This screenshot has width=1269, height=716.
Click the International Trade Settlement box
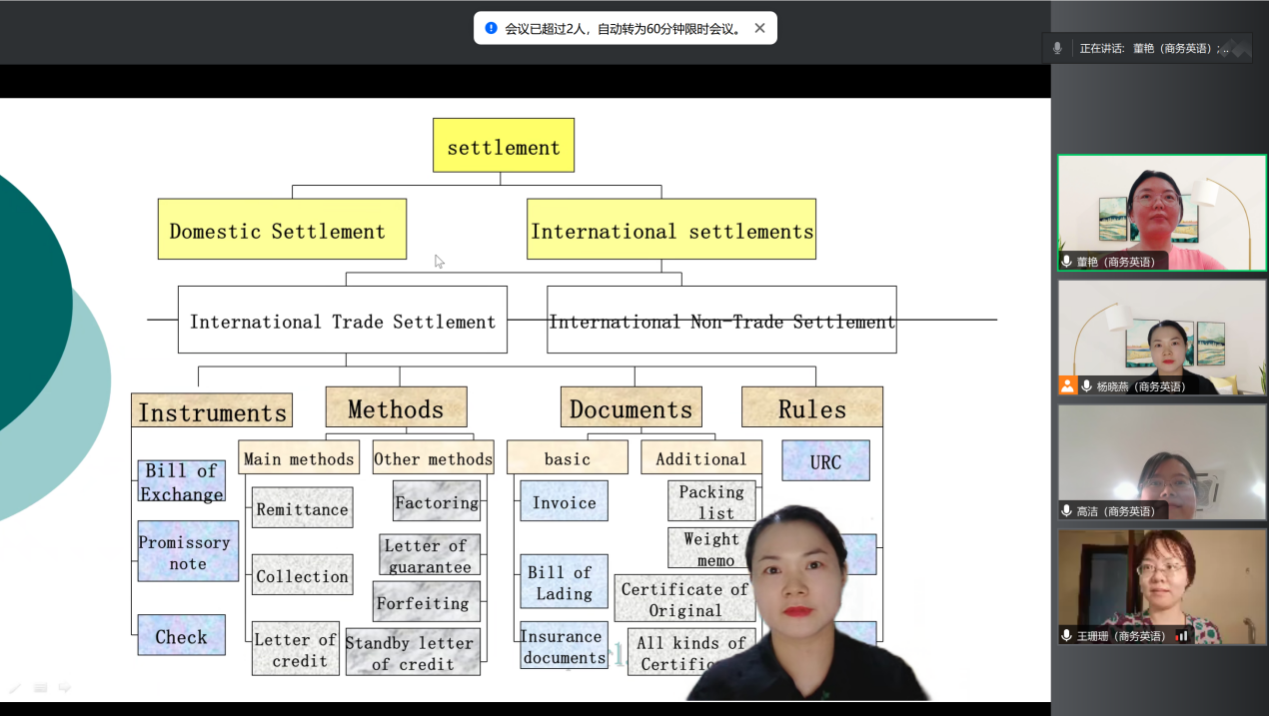tap(342, 321)
